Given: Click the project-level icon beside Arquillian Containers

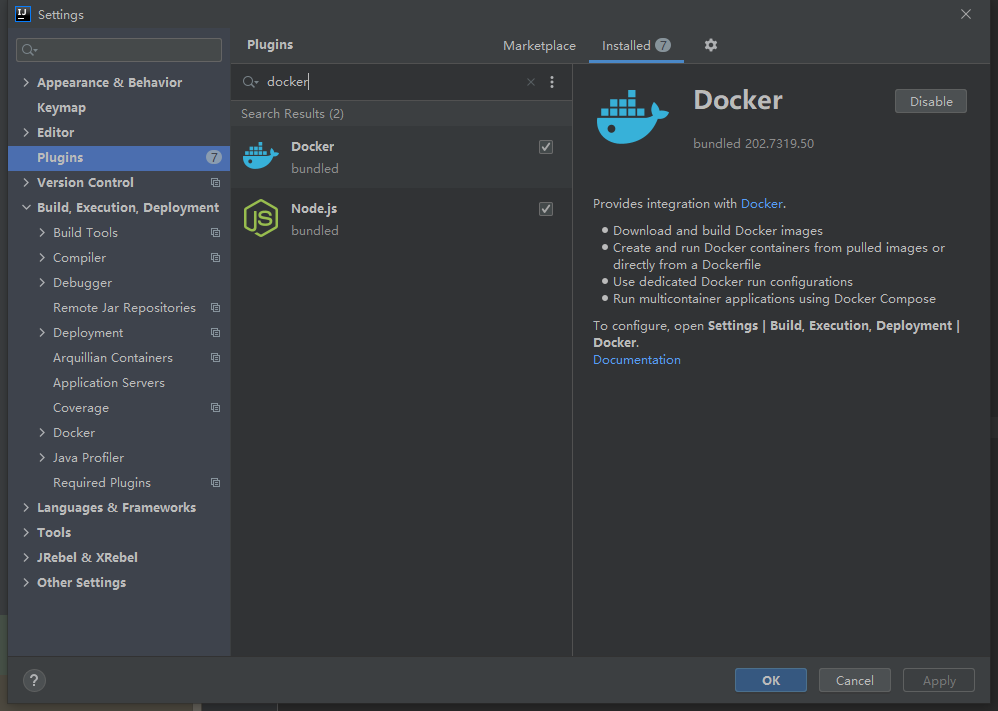Looking at the screenshot, I should point(215,358).
